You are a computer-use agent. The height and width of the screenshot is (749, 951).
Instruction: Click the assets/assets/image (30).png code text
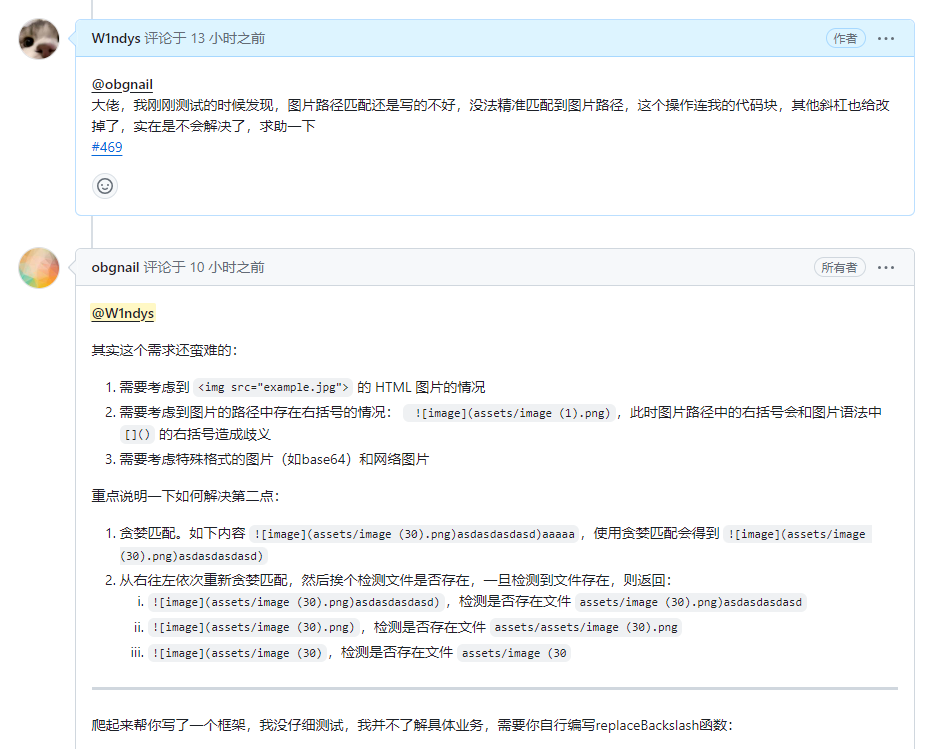[x=586, y=628]
